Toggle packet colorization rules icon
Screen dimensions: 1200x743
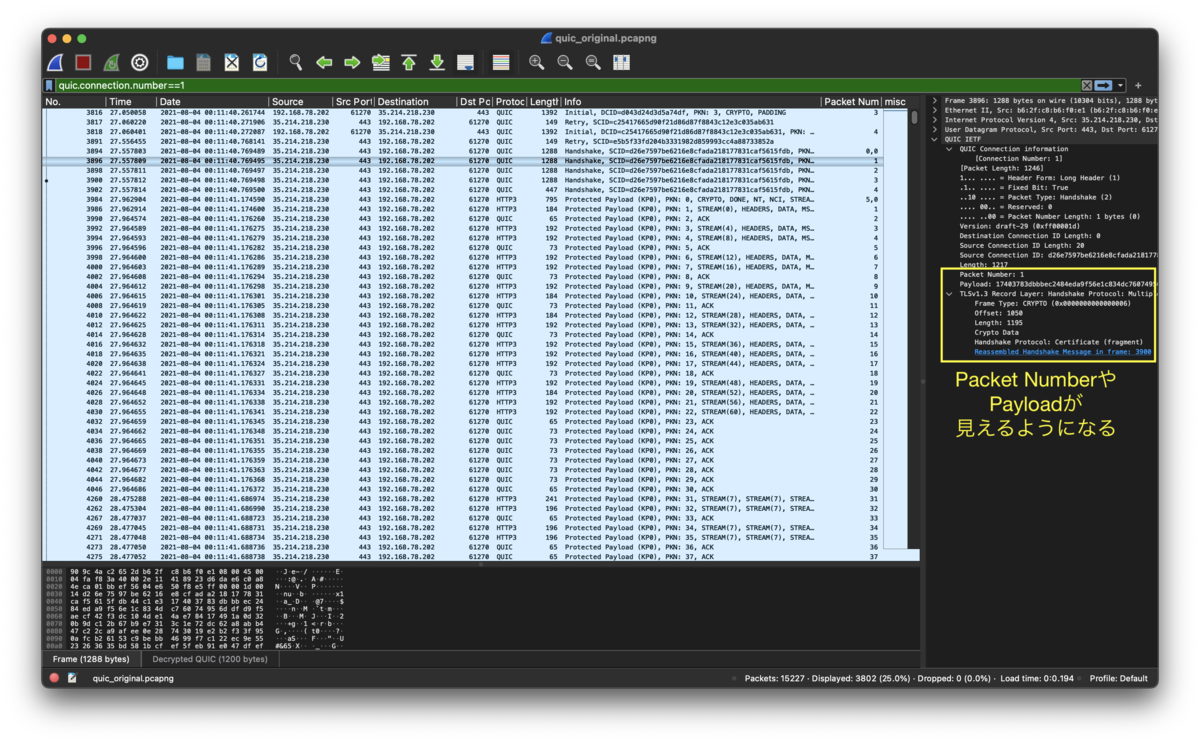(x=501, y=63)
